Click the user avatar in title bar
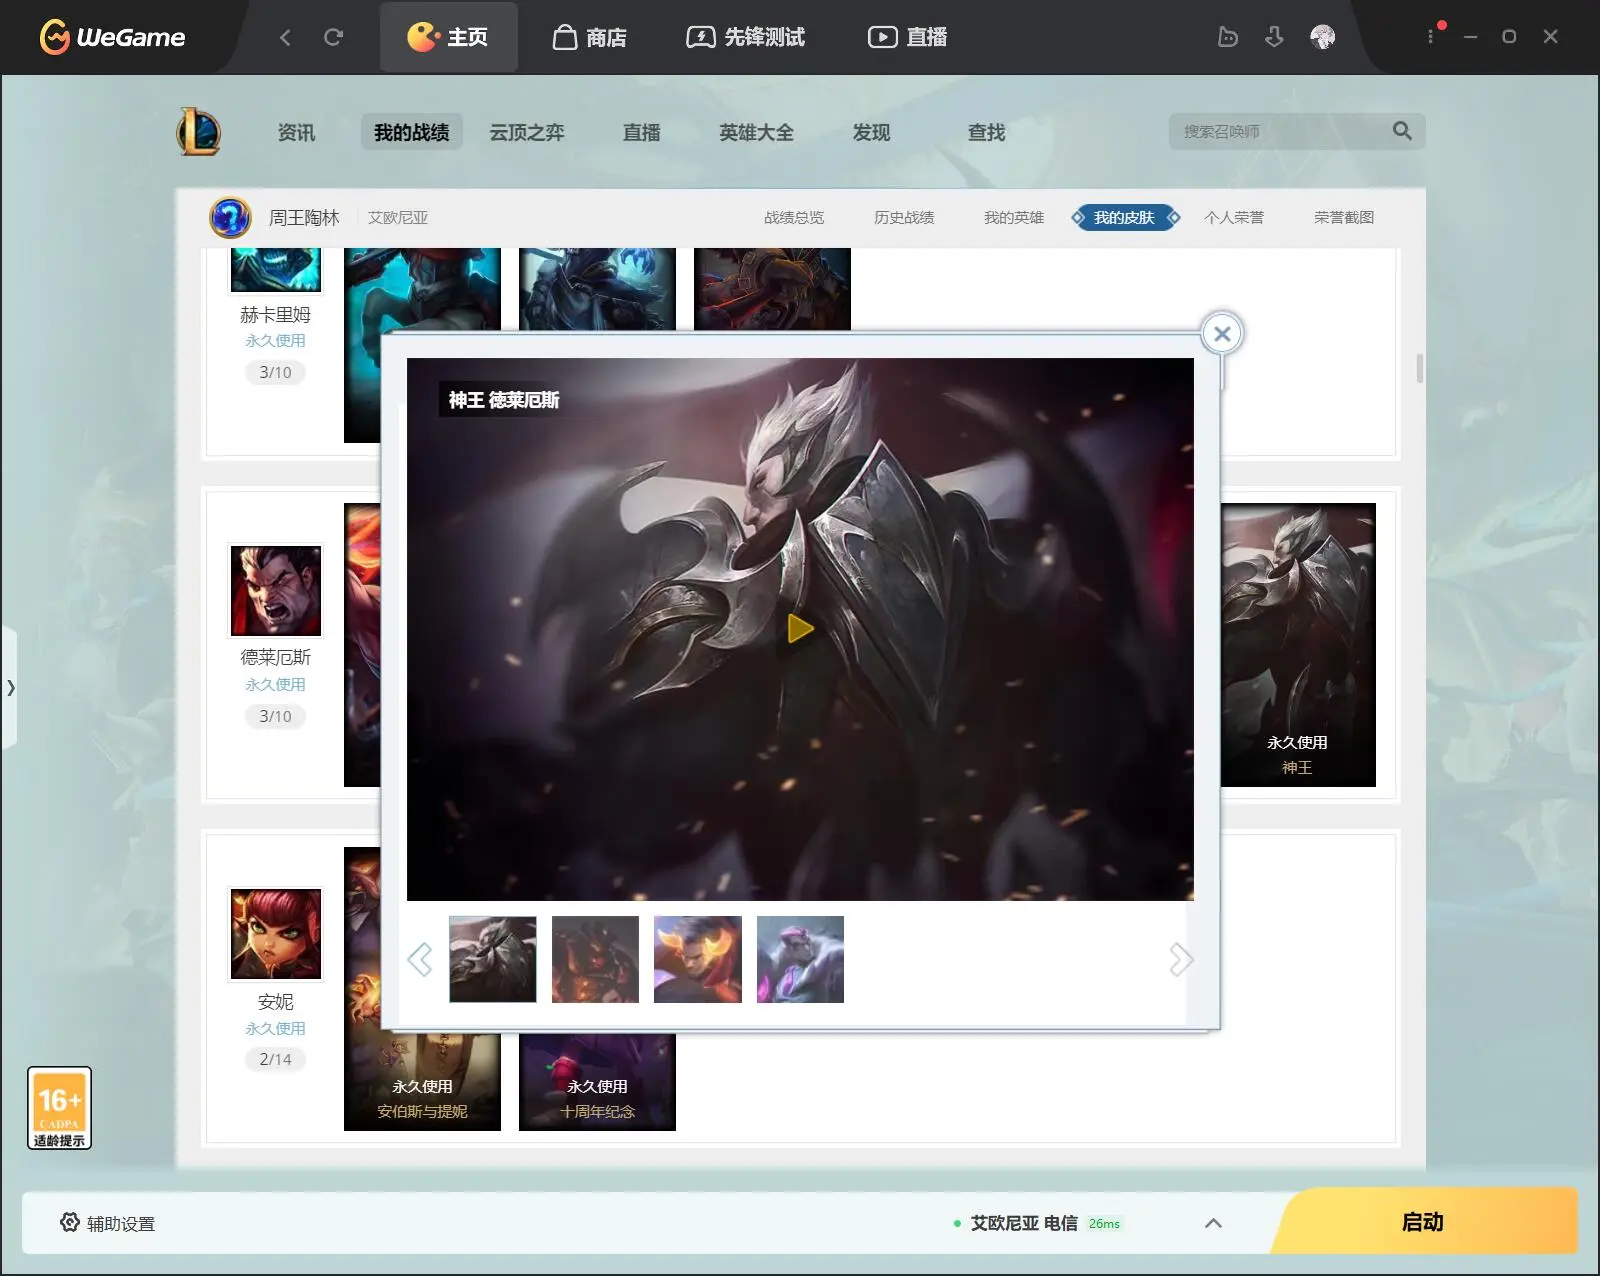This screenshot has width=1600, height=1276. tap(1322, 37)
